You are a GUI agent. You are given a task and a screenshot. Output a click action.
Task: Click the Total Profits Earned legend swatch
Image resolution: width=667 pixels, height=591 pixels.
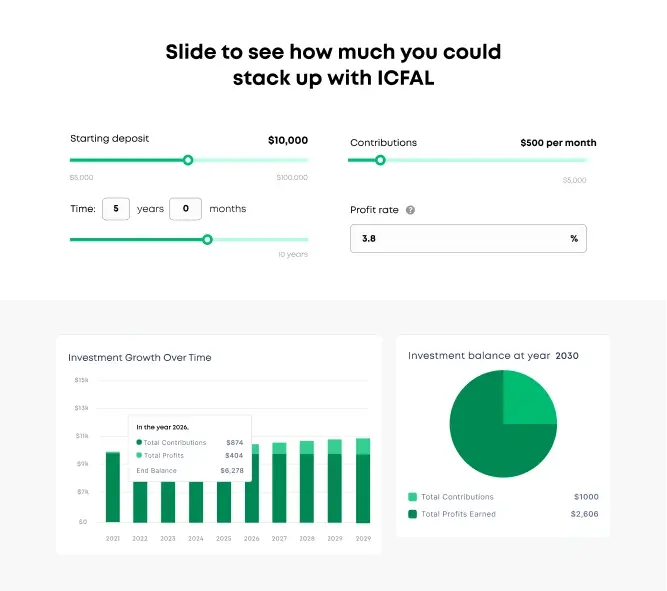click(412, 514)
